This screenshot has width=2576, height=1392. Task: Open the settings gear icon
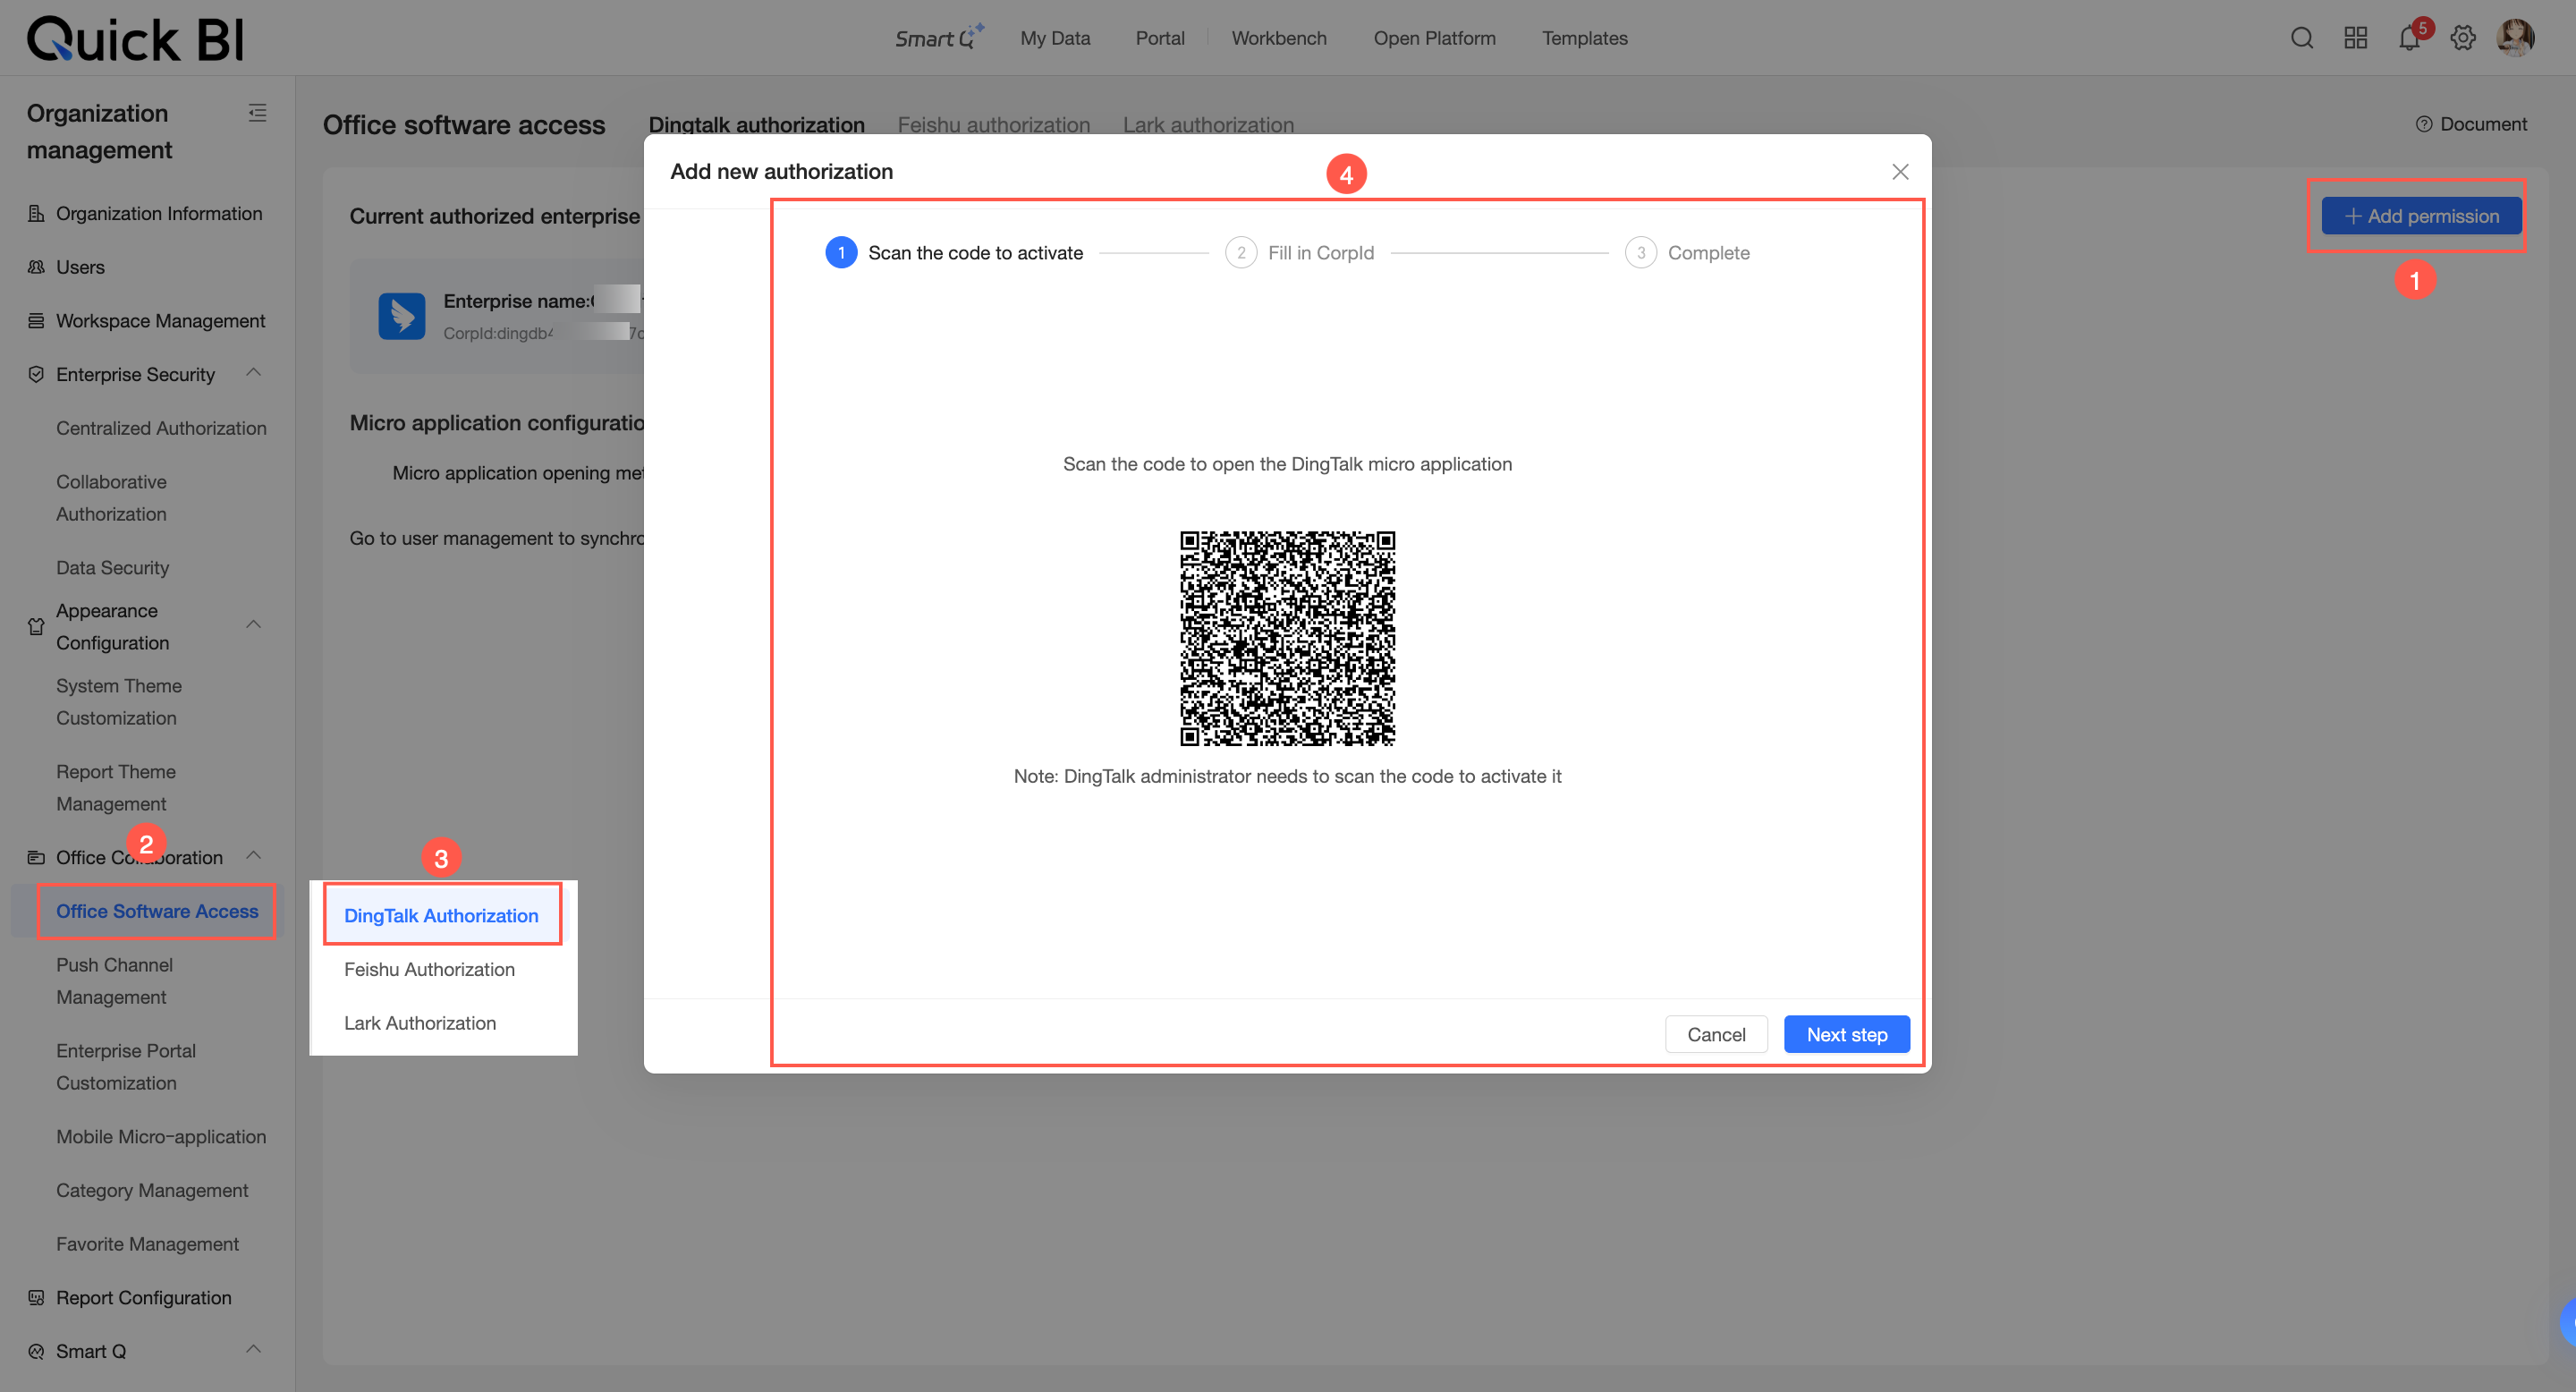[x=2462, y=38]
